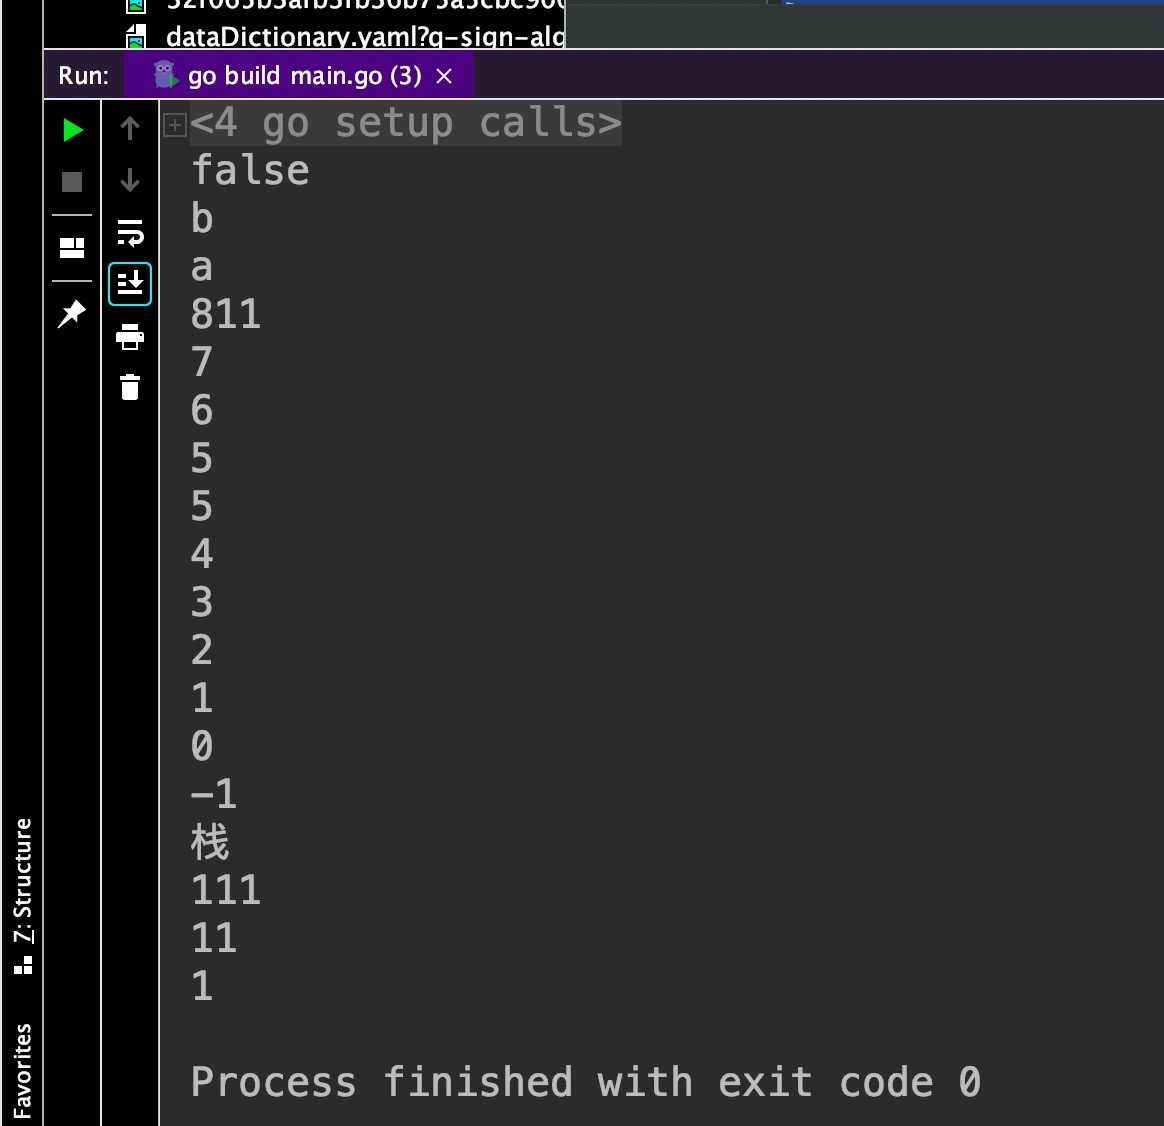Screen dimensions: 1164x1126
Task: Click the '-1' console output line
Action: tap(214, 794)
